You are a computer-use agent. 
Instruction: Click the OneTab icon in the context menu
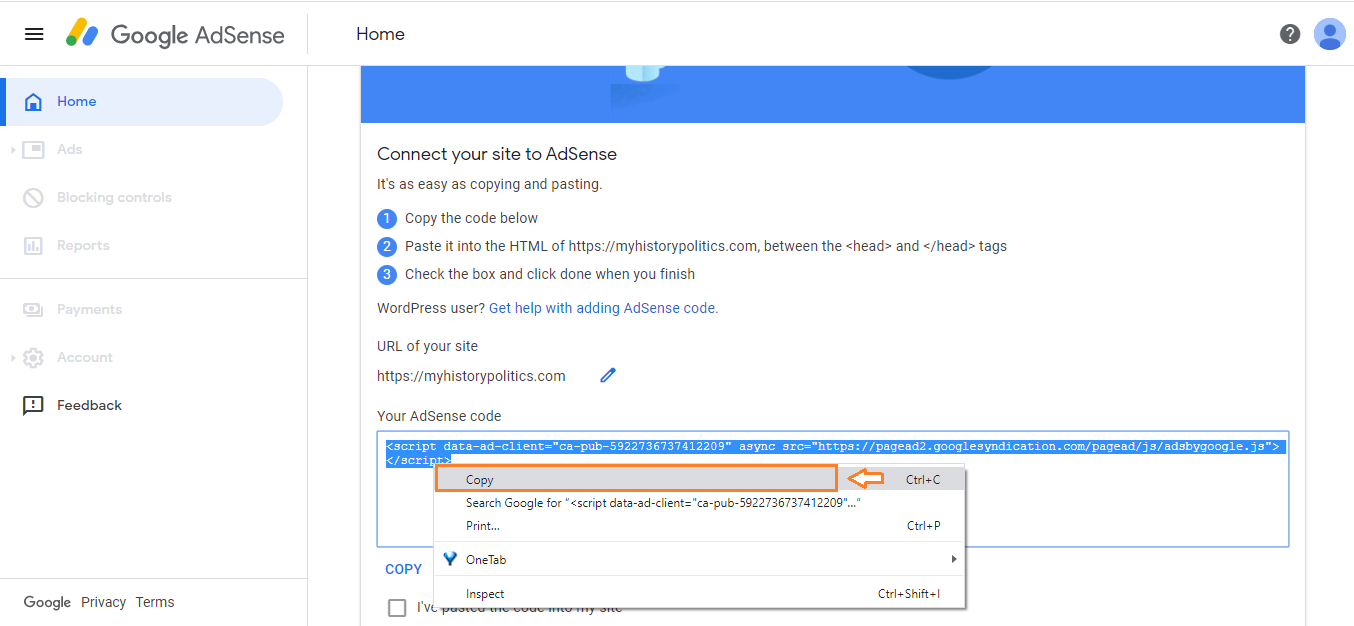(x=451, y=559)
